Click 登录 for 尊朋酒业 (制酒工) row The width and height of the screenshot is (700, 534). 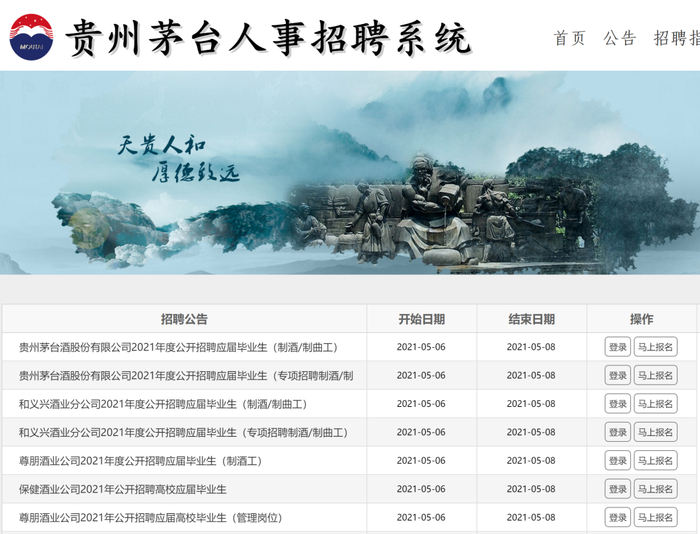coord(618,461)
